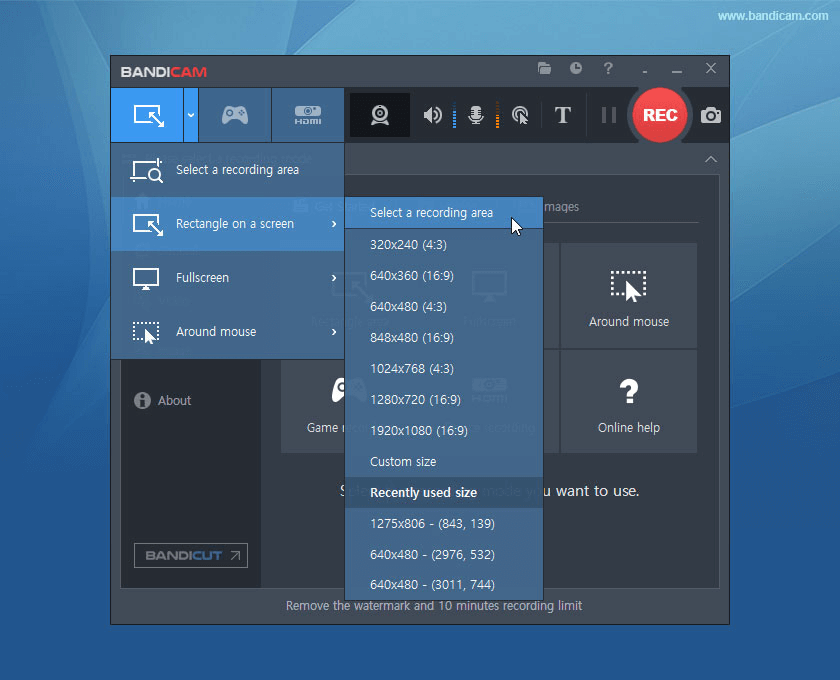Select 1920x1080 (16:9) size
840x680 pixels.
point(444,431)
